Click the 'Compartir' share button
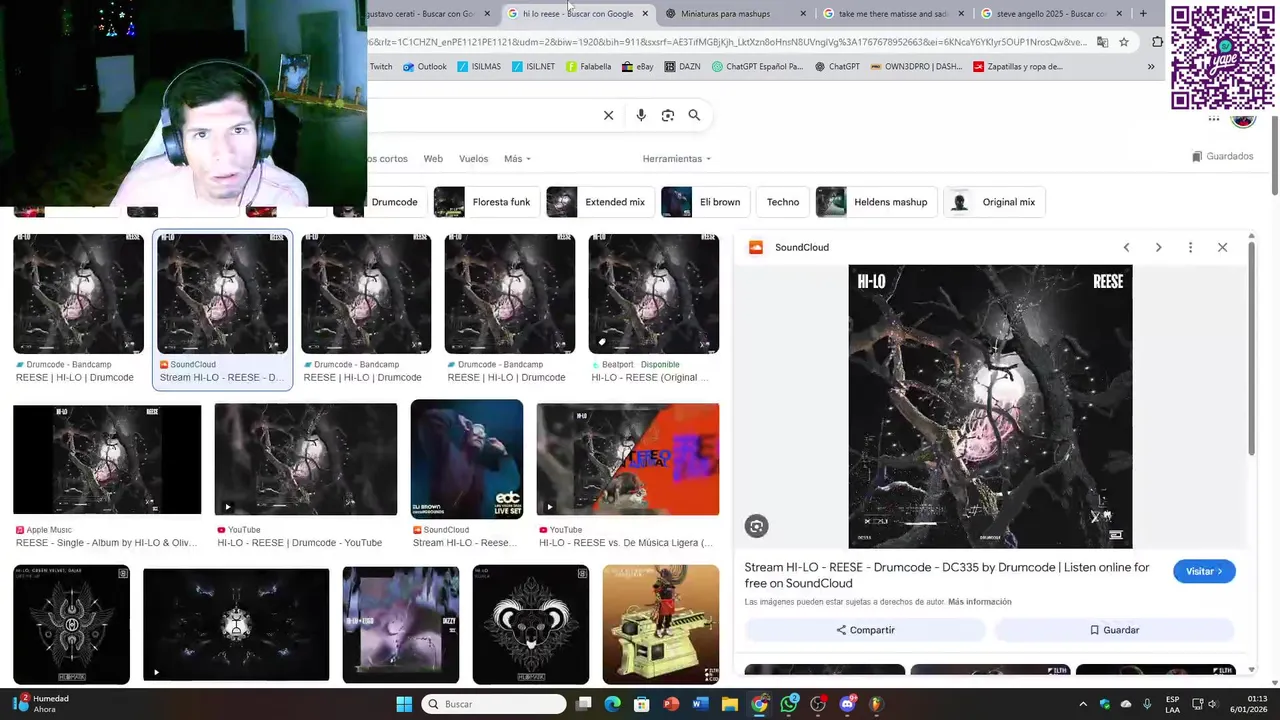This screenshot has width=1280, height=720. [x=865, y=630]
